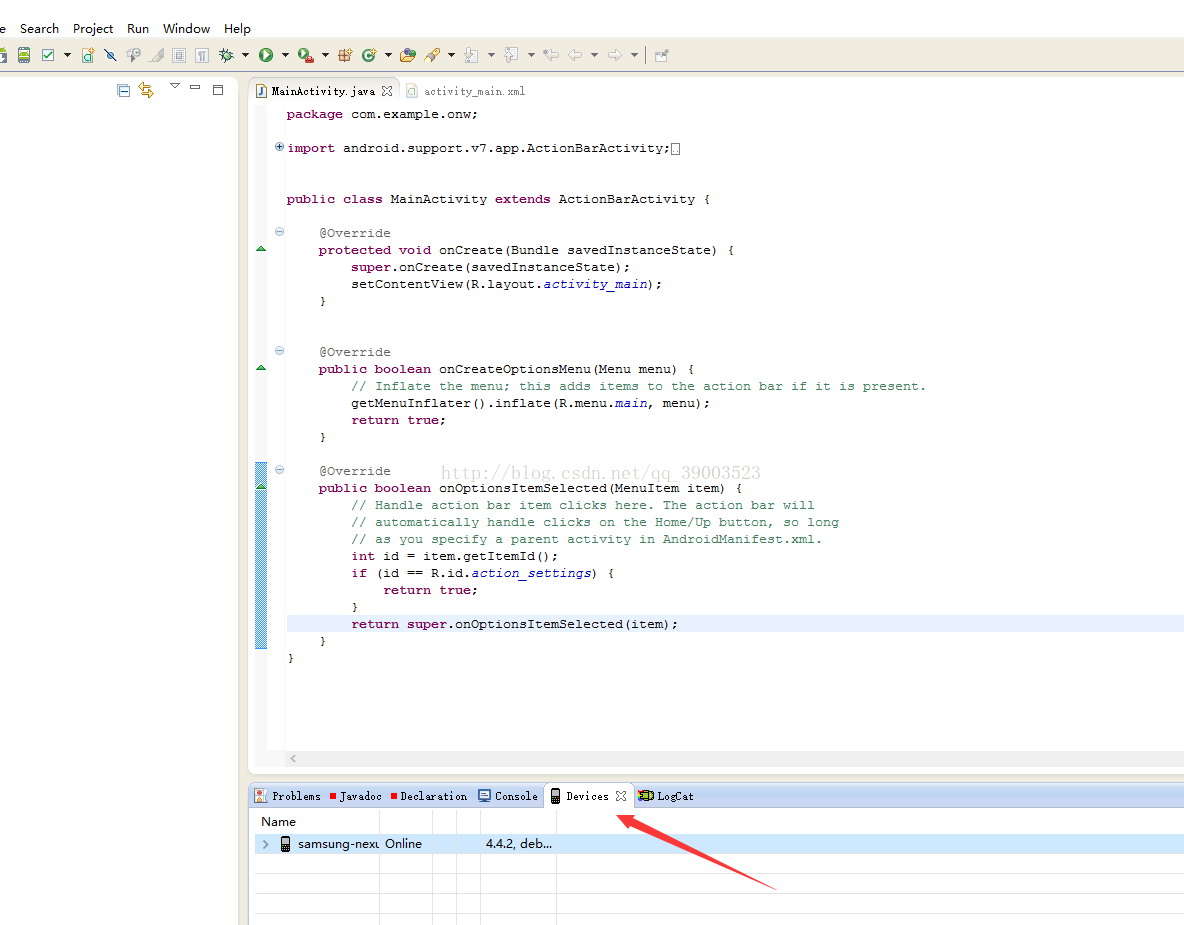This screenshot has height=925, width=1184.
Task: Toggle Pin Editor in the toolbar
Action: pos(661,55)
